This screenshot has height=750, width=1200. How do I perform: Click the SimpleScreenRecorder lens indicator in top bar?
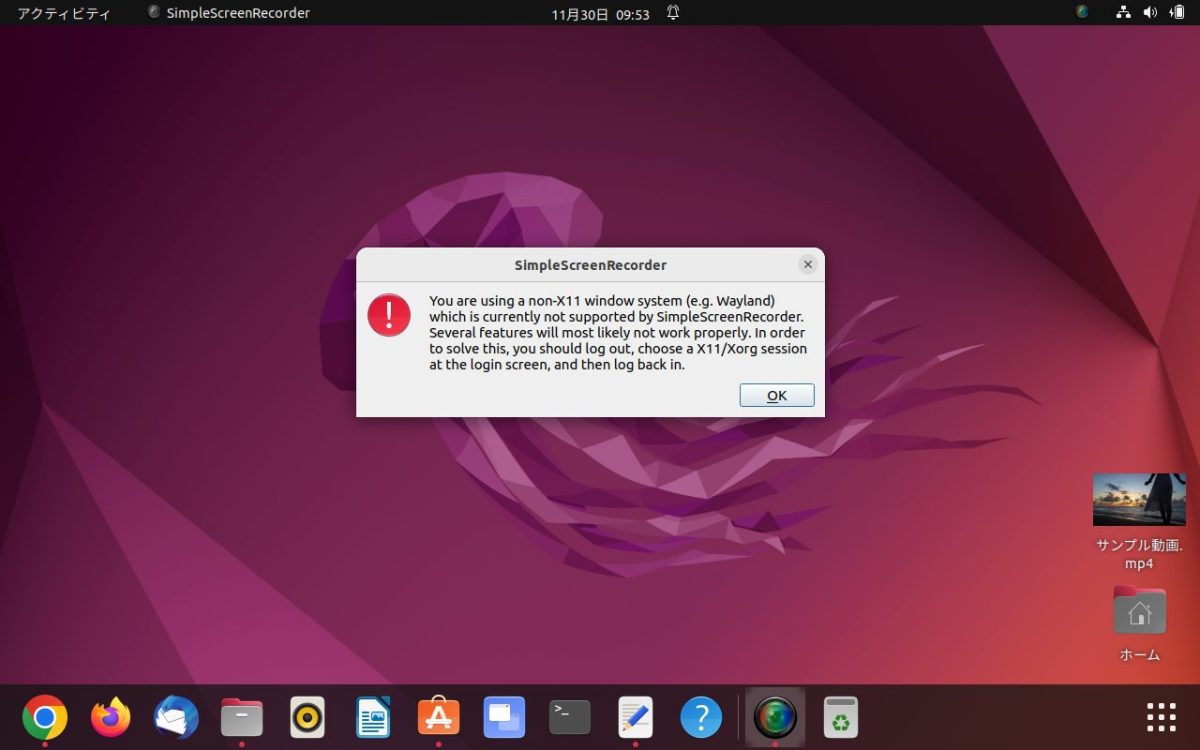tap(1082, 12)
